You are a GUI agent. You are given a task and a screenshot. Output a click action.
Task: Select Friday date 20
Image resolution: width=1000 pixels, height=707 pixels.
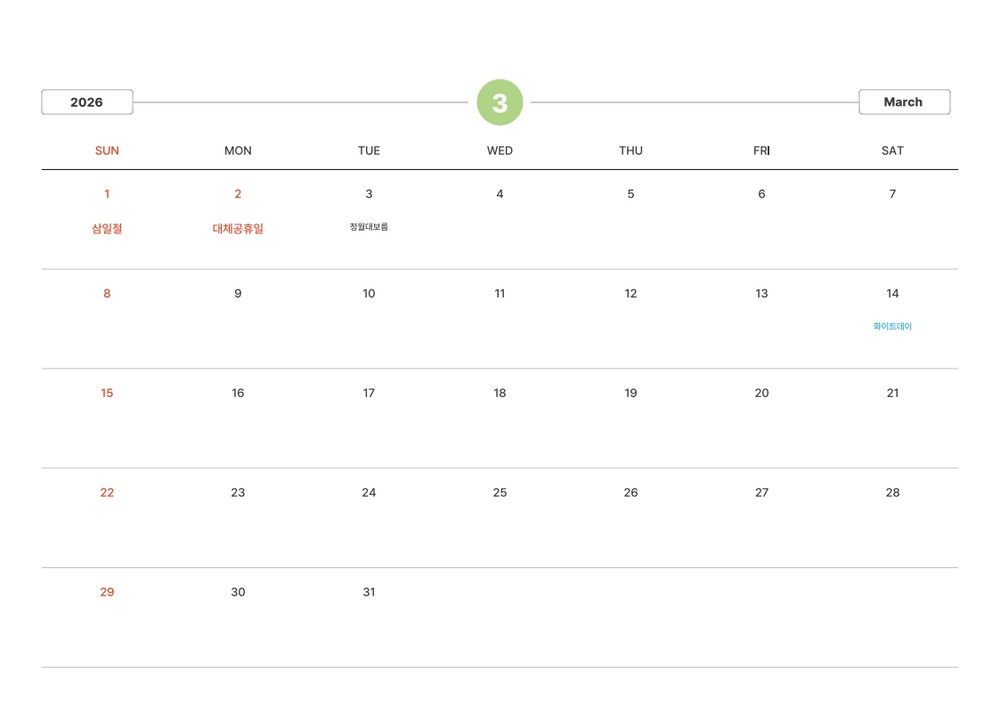tap(762, 393)
